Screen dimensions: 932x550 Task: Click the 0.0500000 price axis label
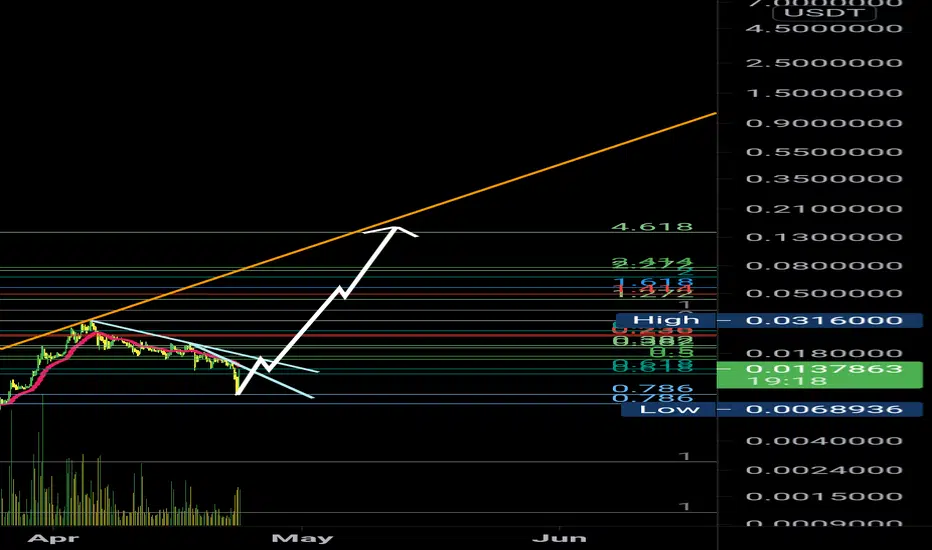coord(824,293)
